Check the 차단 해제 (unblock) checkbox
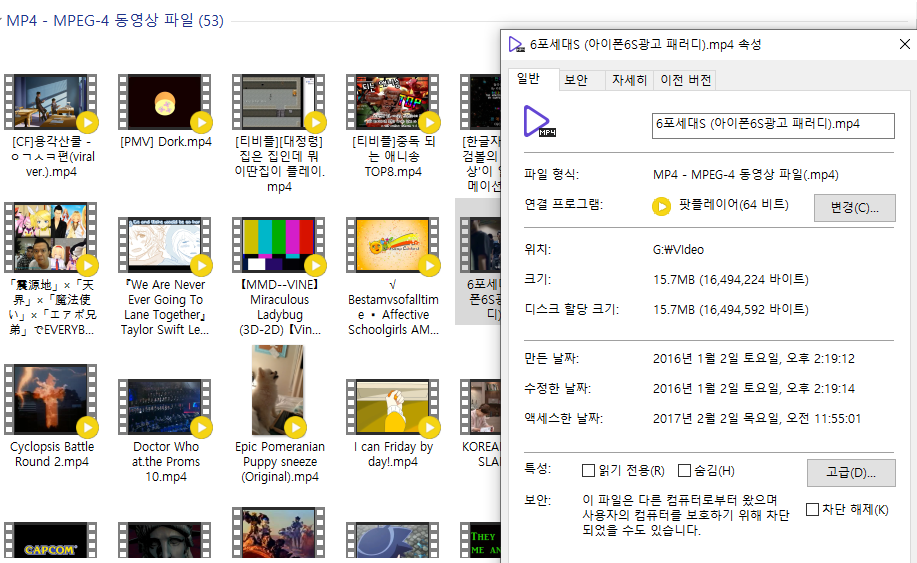The image size is (917, 563). pyautogui.click(x=812, y=509)
